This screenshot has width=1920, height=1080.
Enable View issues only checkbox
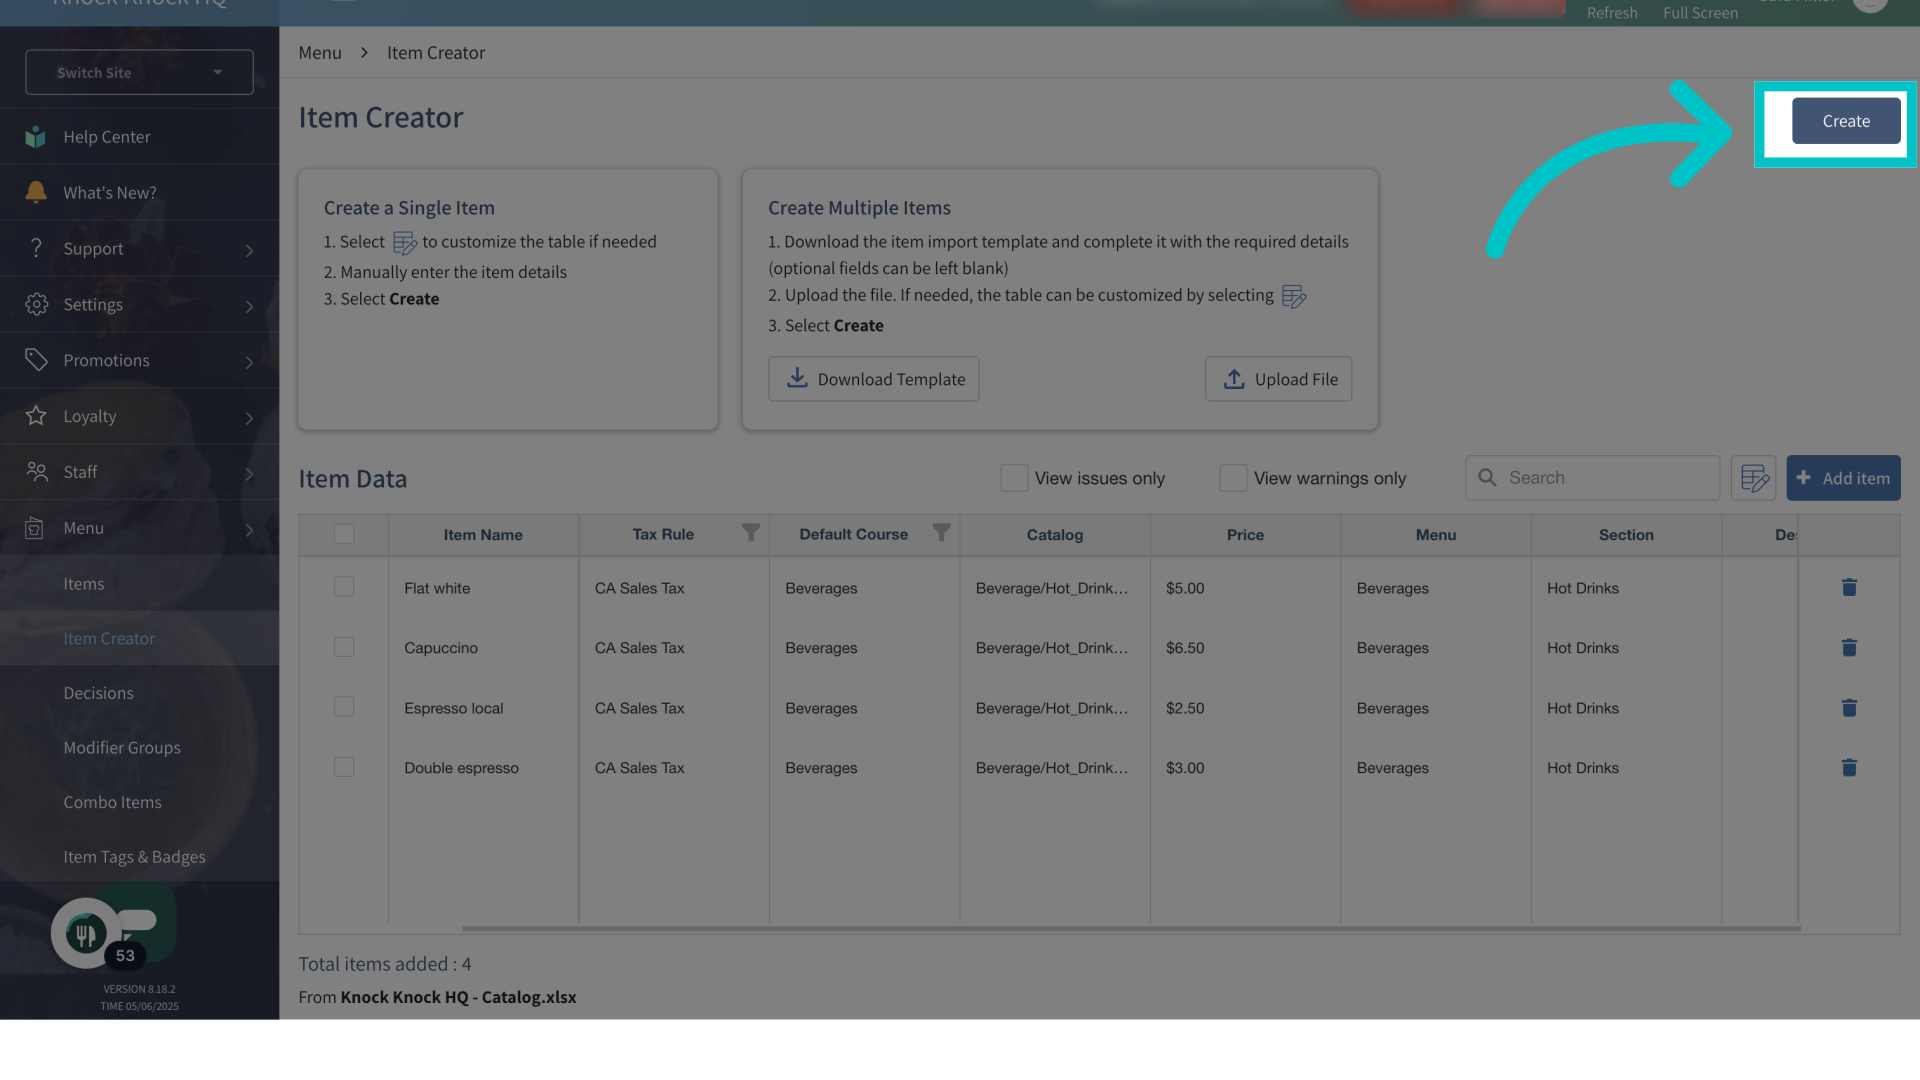[1014, 478]
